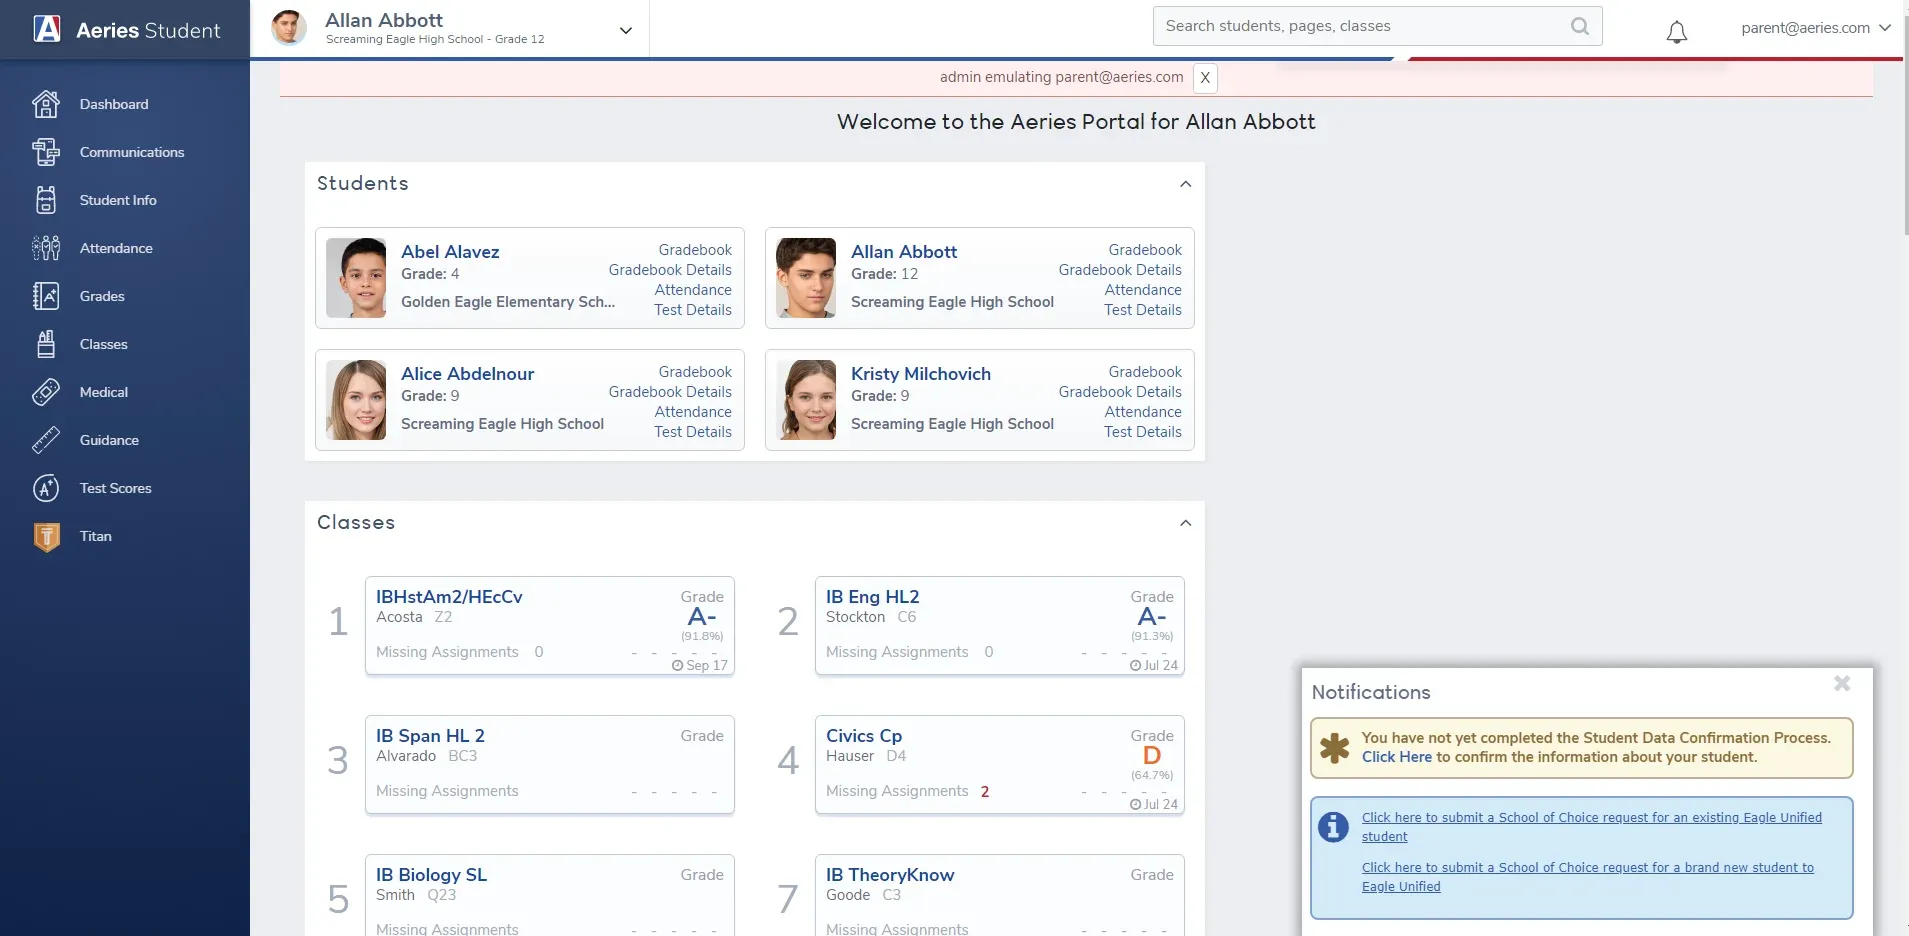Image resolution: width=1909 pixels, height=936 pixels.
Task: Open IBHstAm2/HEcCv class
Action: (449, 597)
